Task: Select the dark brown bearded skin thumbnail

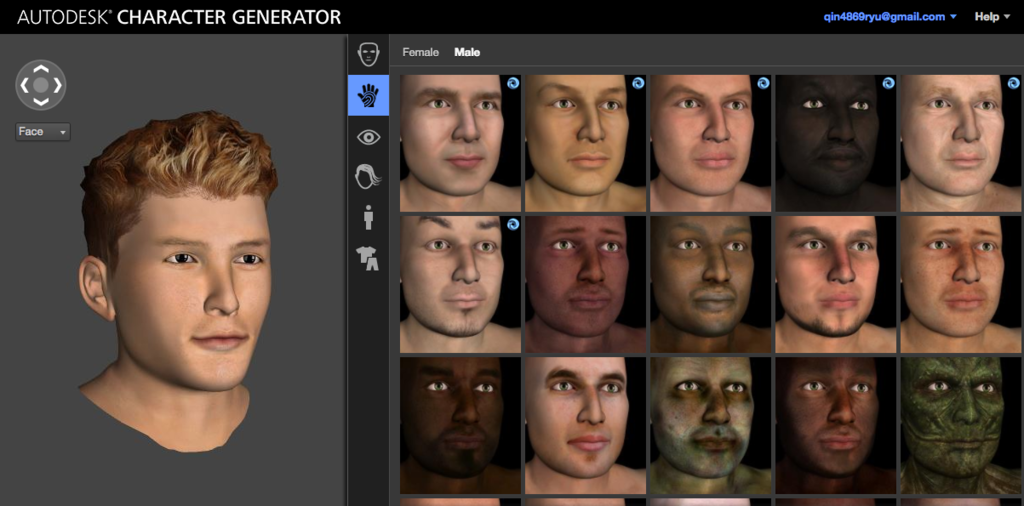Action: (x=460, y=425)
